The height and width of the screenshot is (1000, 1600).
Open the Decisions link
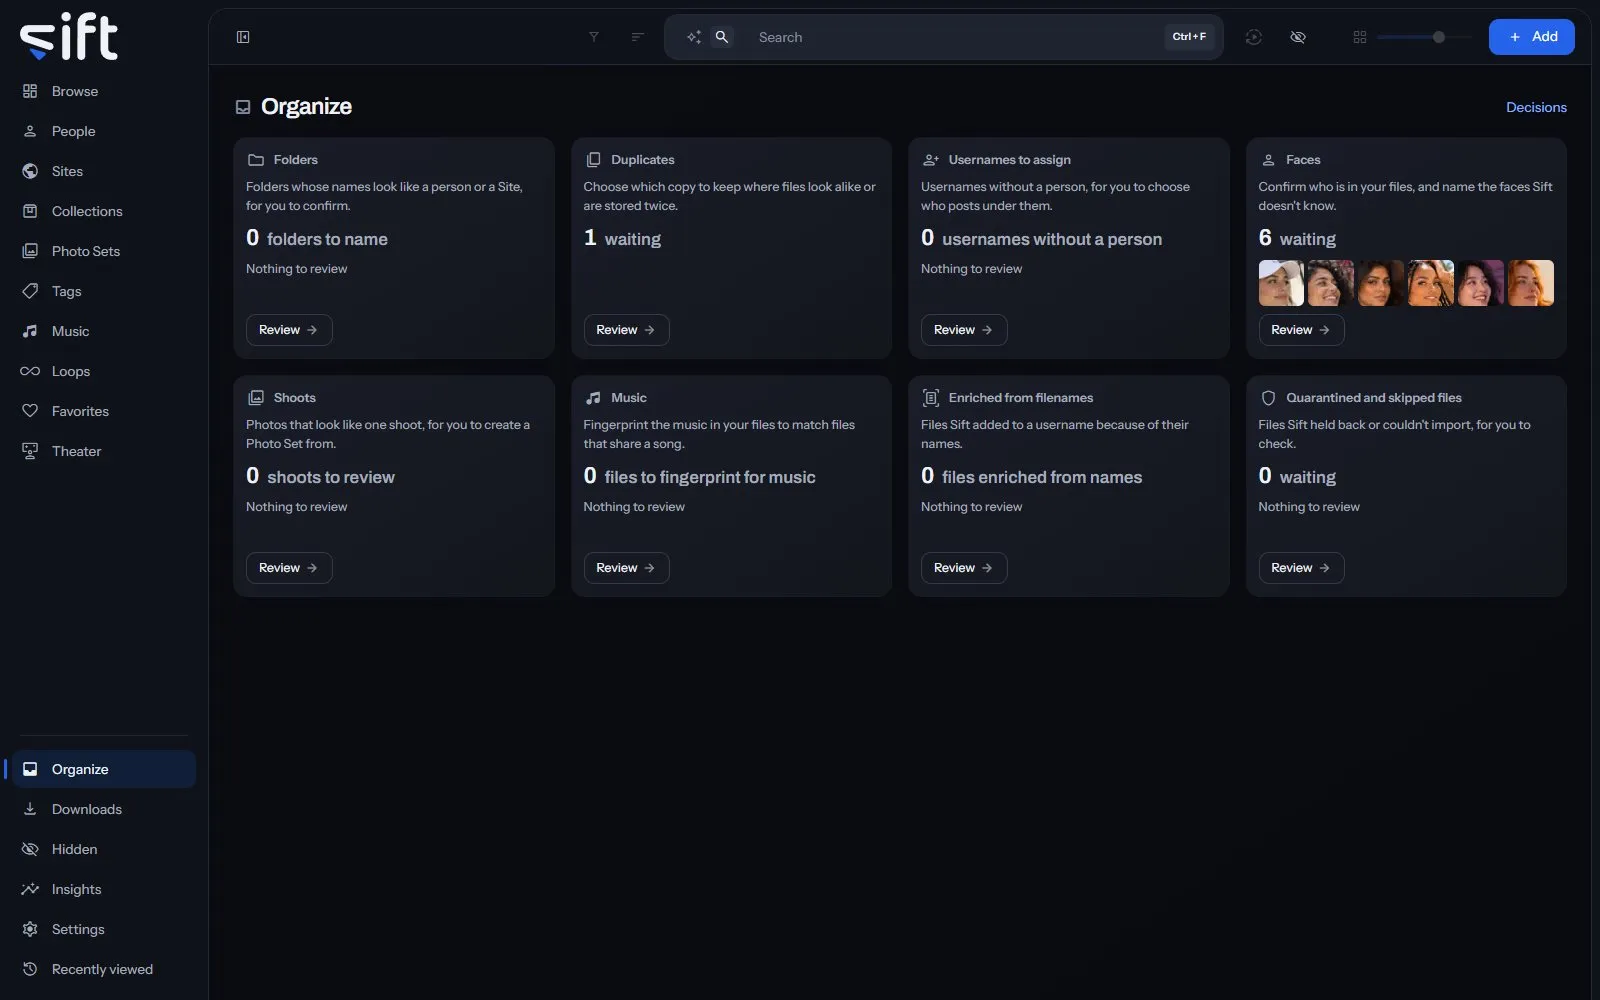click(x=1536, y=107)
